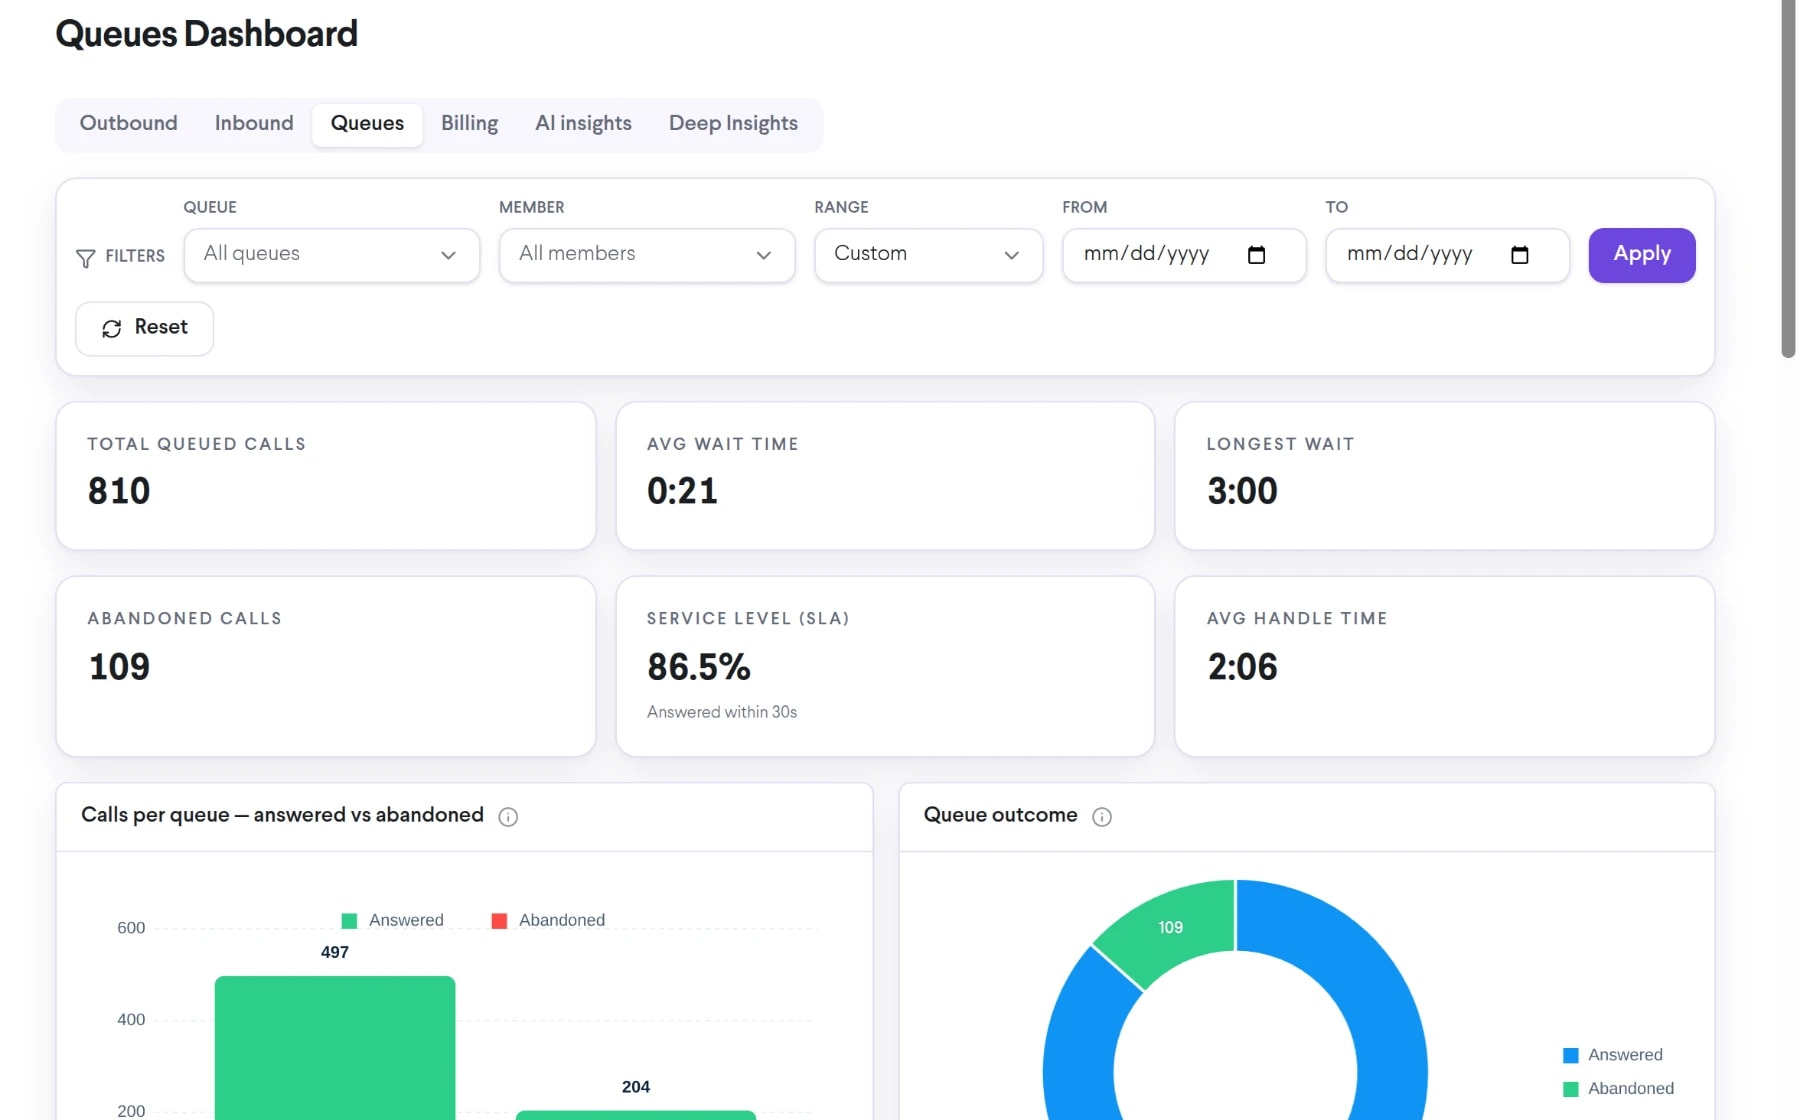Click the Reset filters button
Image resolution: width=1800 pixels, height=1120 pixels.
click(145, 328)
